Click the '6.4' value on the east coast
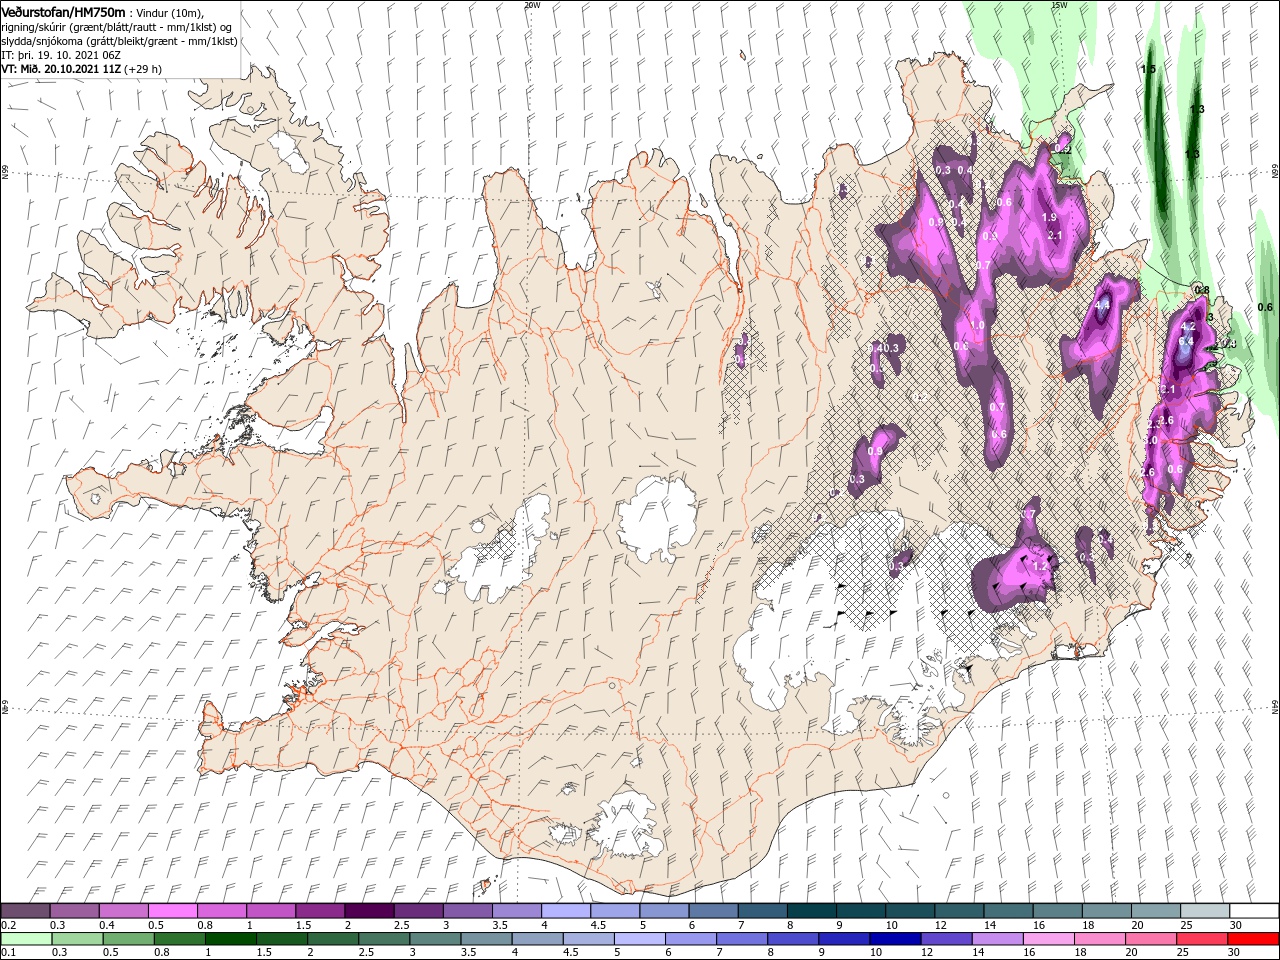The image size is (1280, 960). point(1187,341)
